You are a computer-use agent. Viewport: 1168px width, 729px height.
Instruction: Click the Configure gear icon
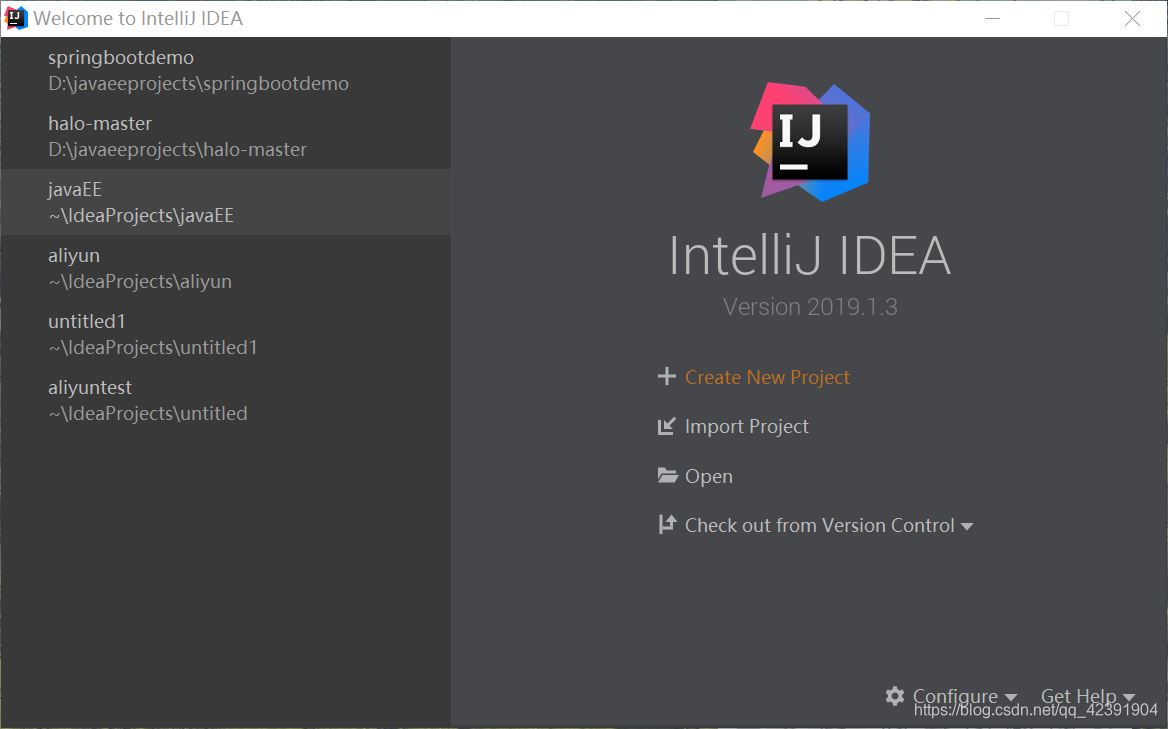coord(895,695)
